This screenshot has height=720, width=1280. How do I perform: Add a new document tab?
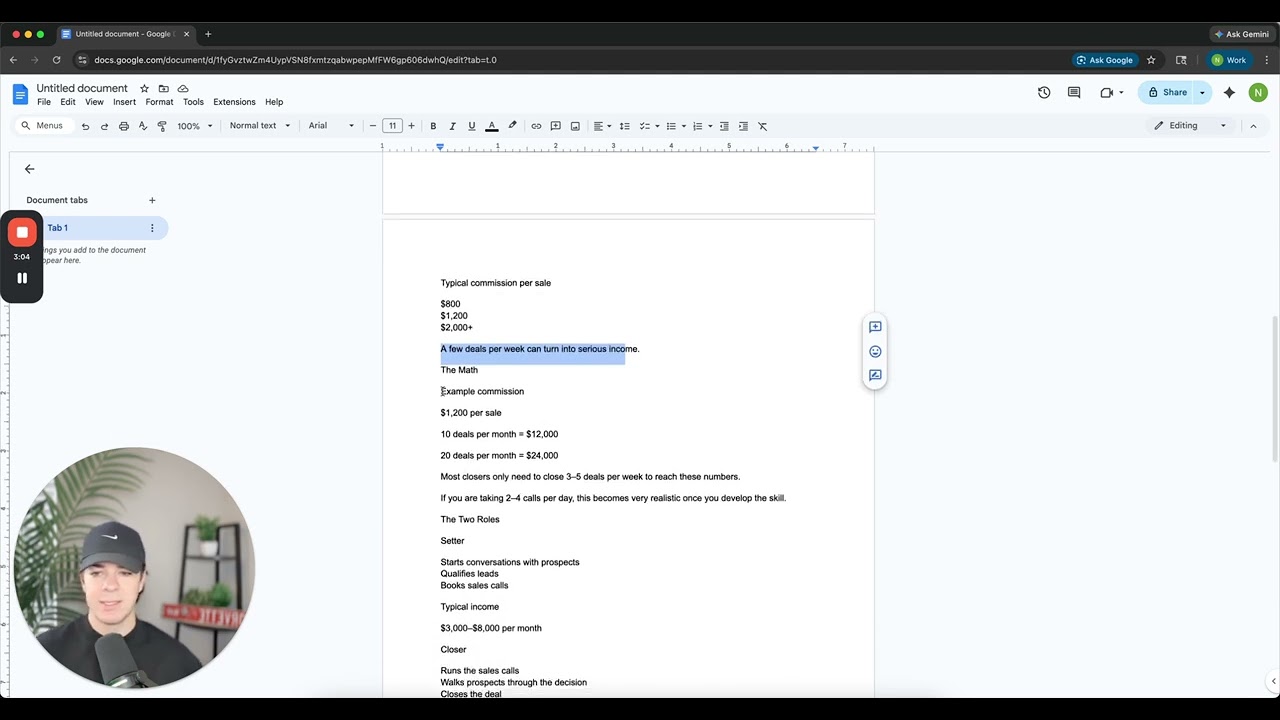click(x=152, y=200)
